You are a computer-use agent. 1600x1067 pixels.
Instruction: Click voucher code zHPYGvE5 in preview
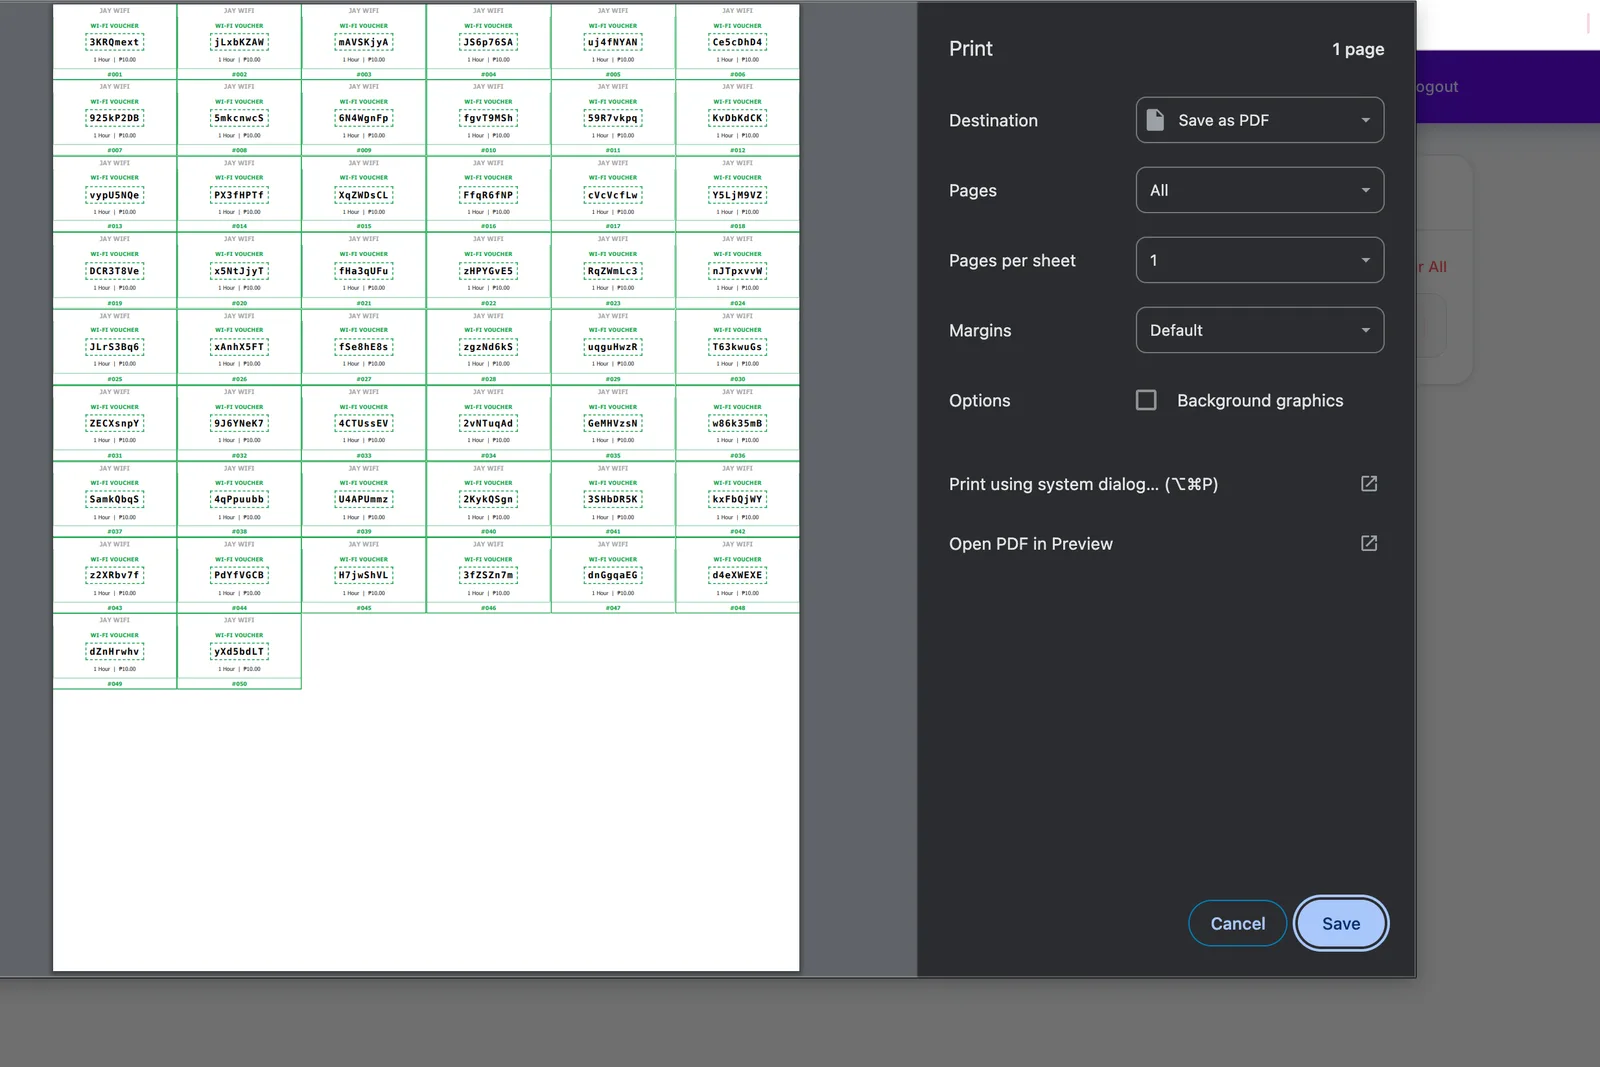coord(488,271)
